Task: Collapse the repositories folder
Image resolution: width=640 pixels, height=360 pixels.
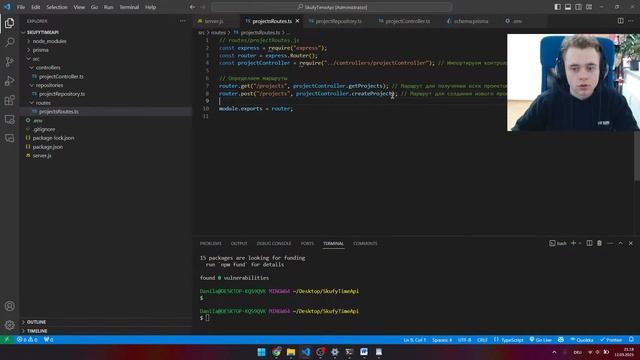Action: [49, 85]
